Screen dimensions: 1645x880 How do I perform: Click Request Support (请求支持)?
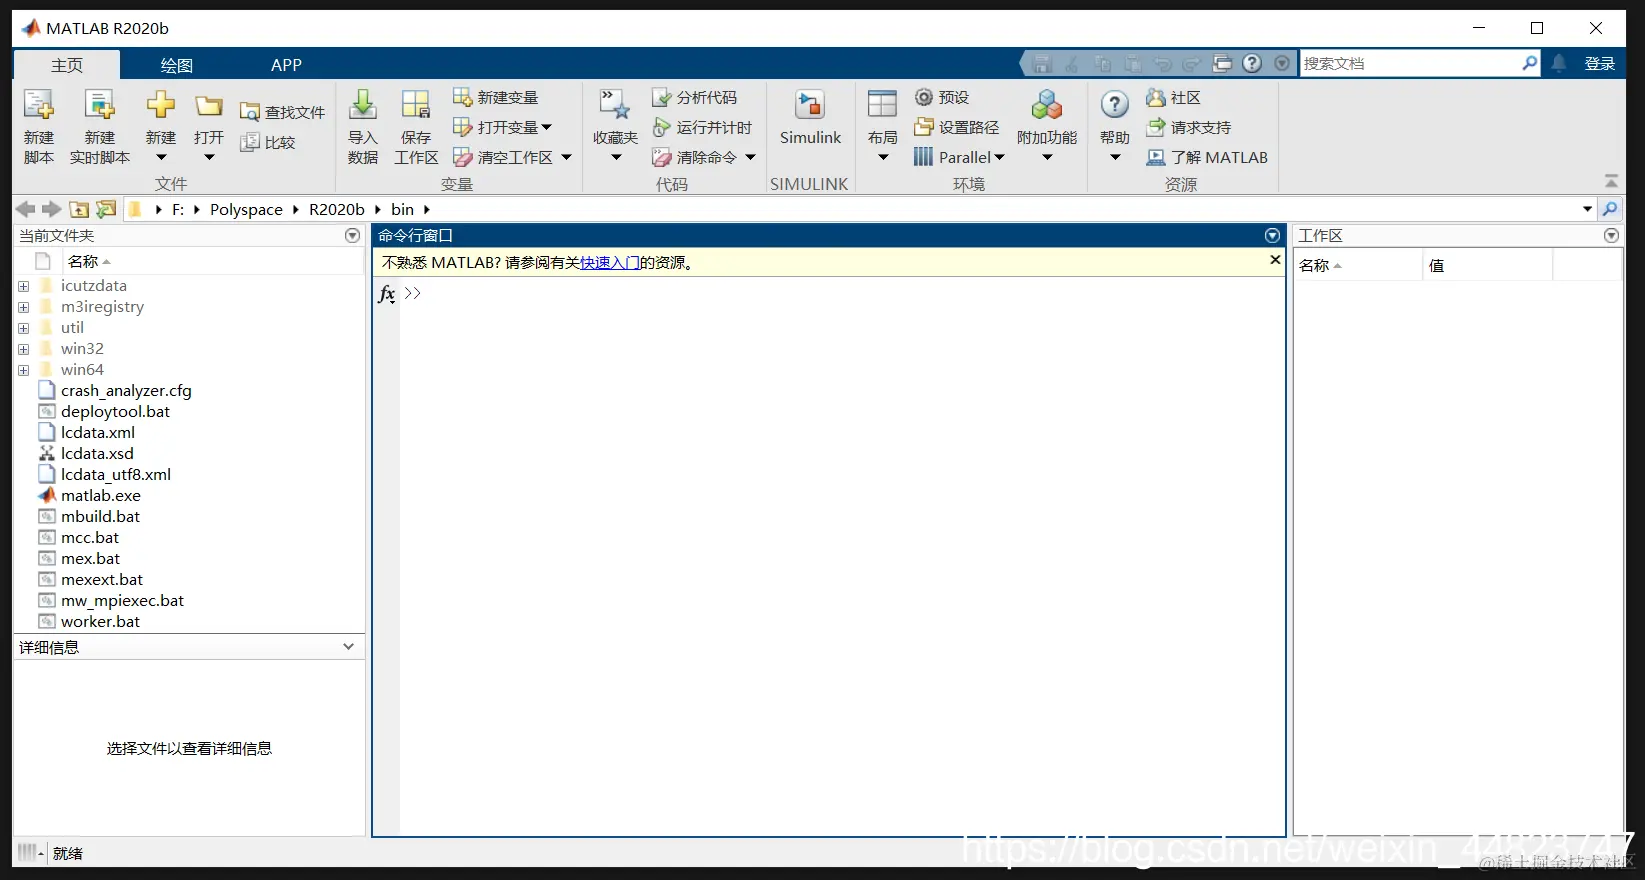1188,127
